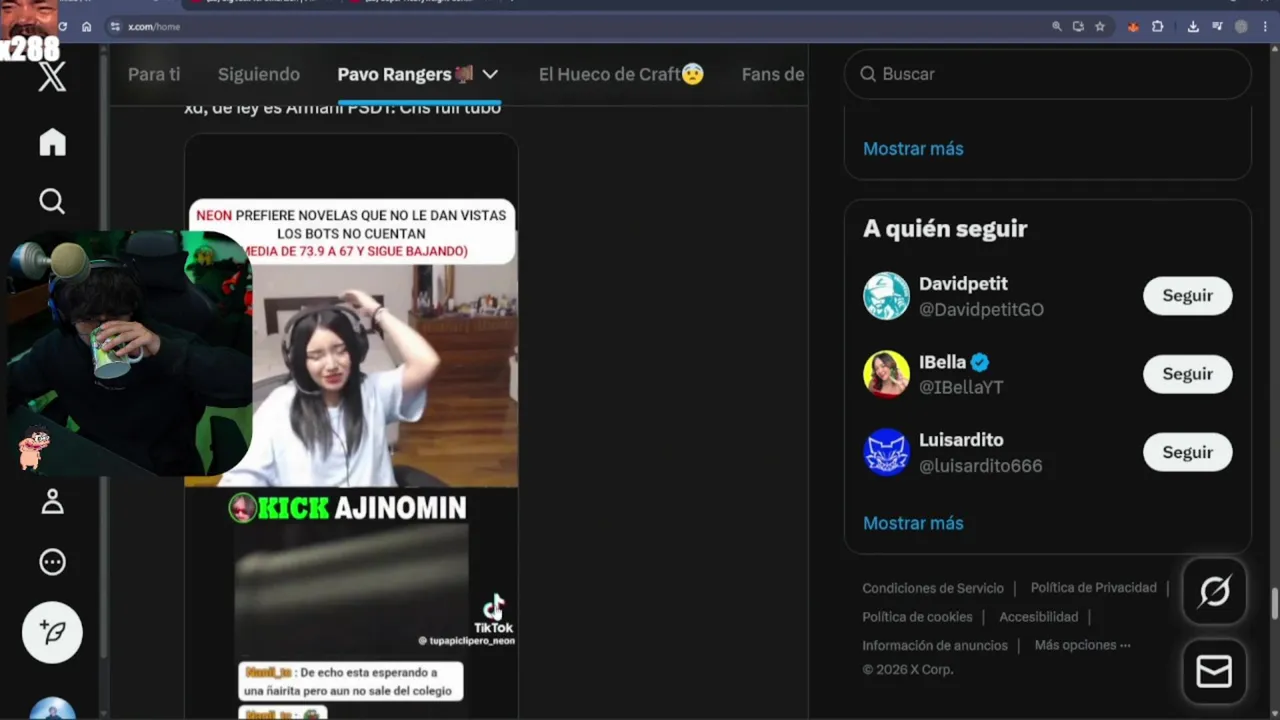
Task: Open Accesibilidad footer link
Action: 1038,617
